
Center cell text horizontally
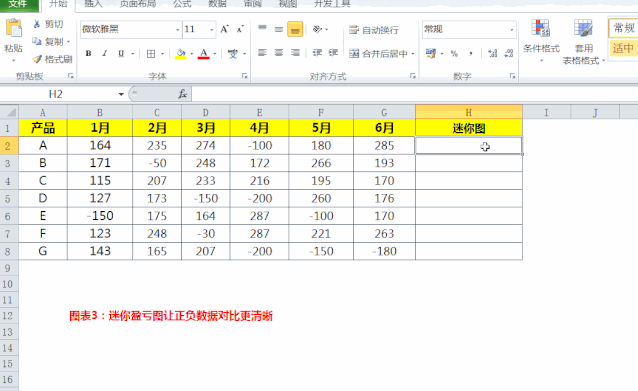pyautogui.click(x=279, y=53)
